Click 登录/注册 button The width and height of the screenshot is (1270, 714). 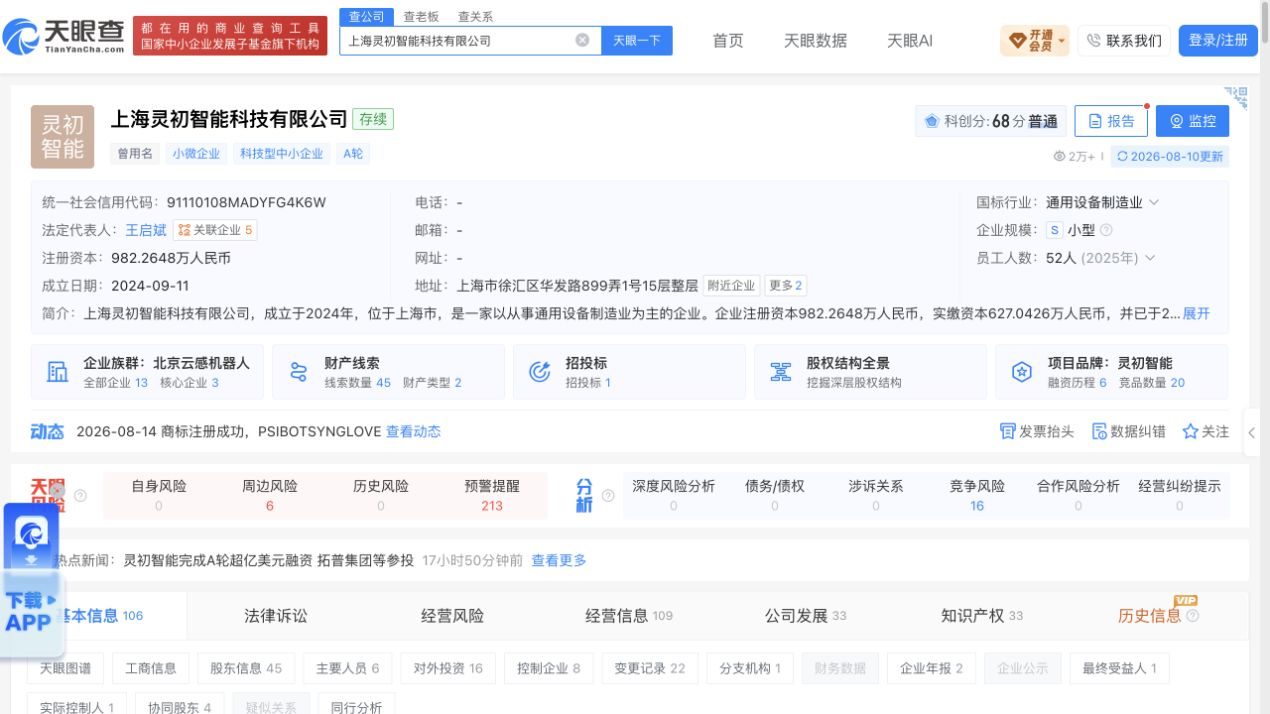1218,41
